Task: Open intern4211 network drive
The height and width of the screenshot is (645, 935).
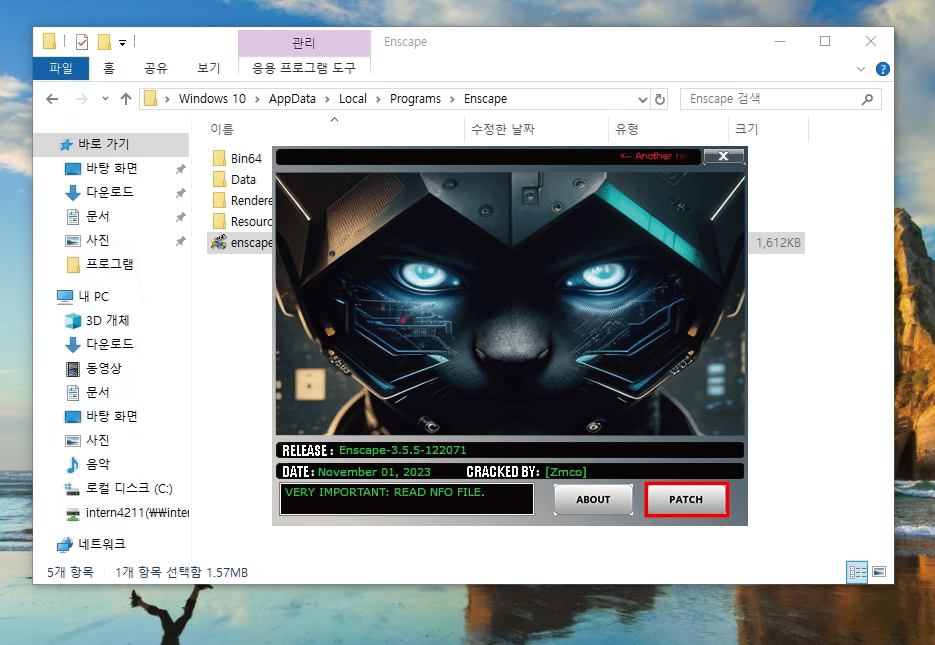Action: 137,513
